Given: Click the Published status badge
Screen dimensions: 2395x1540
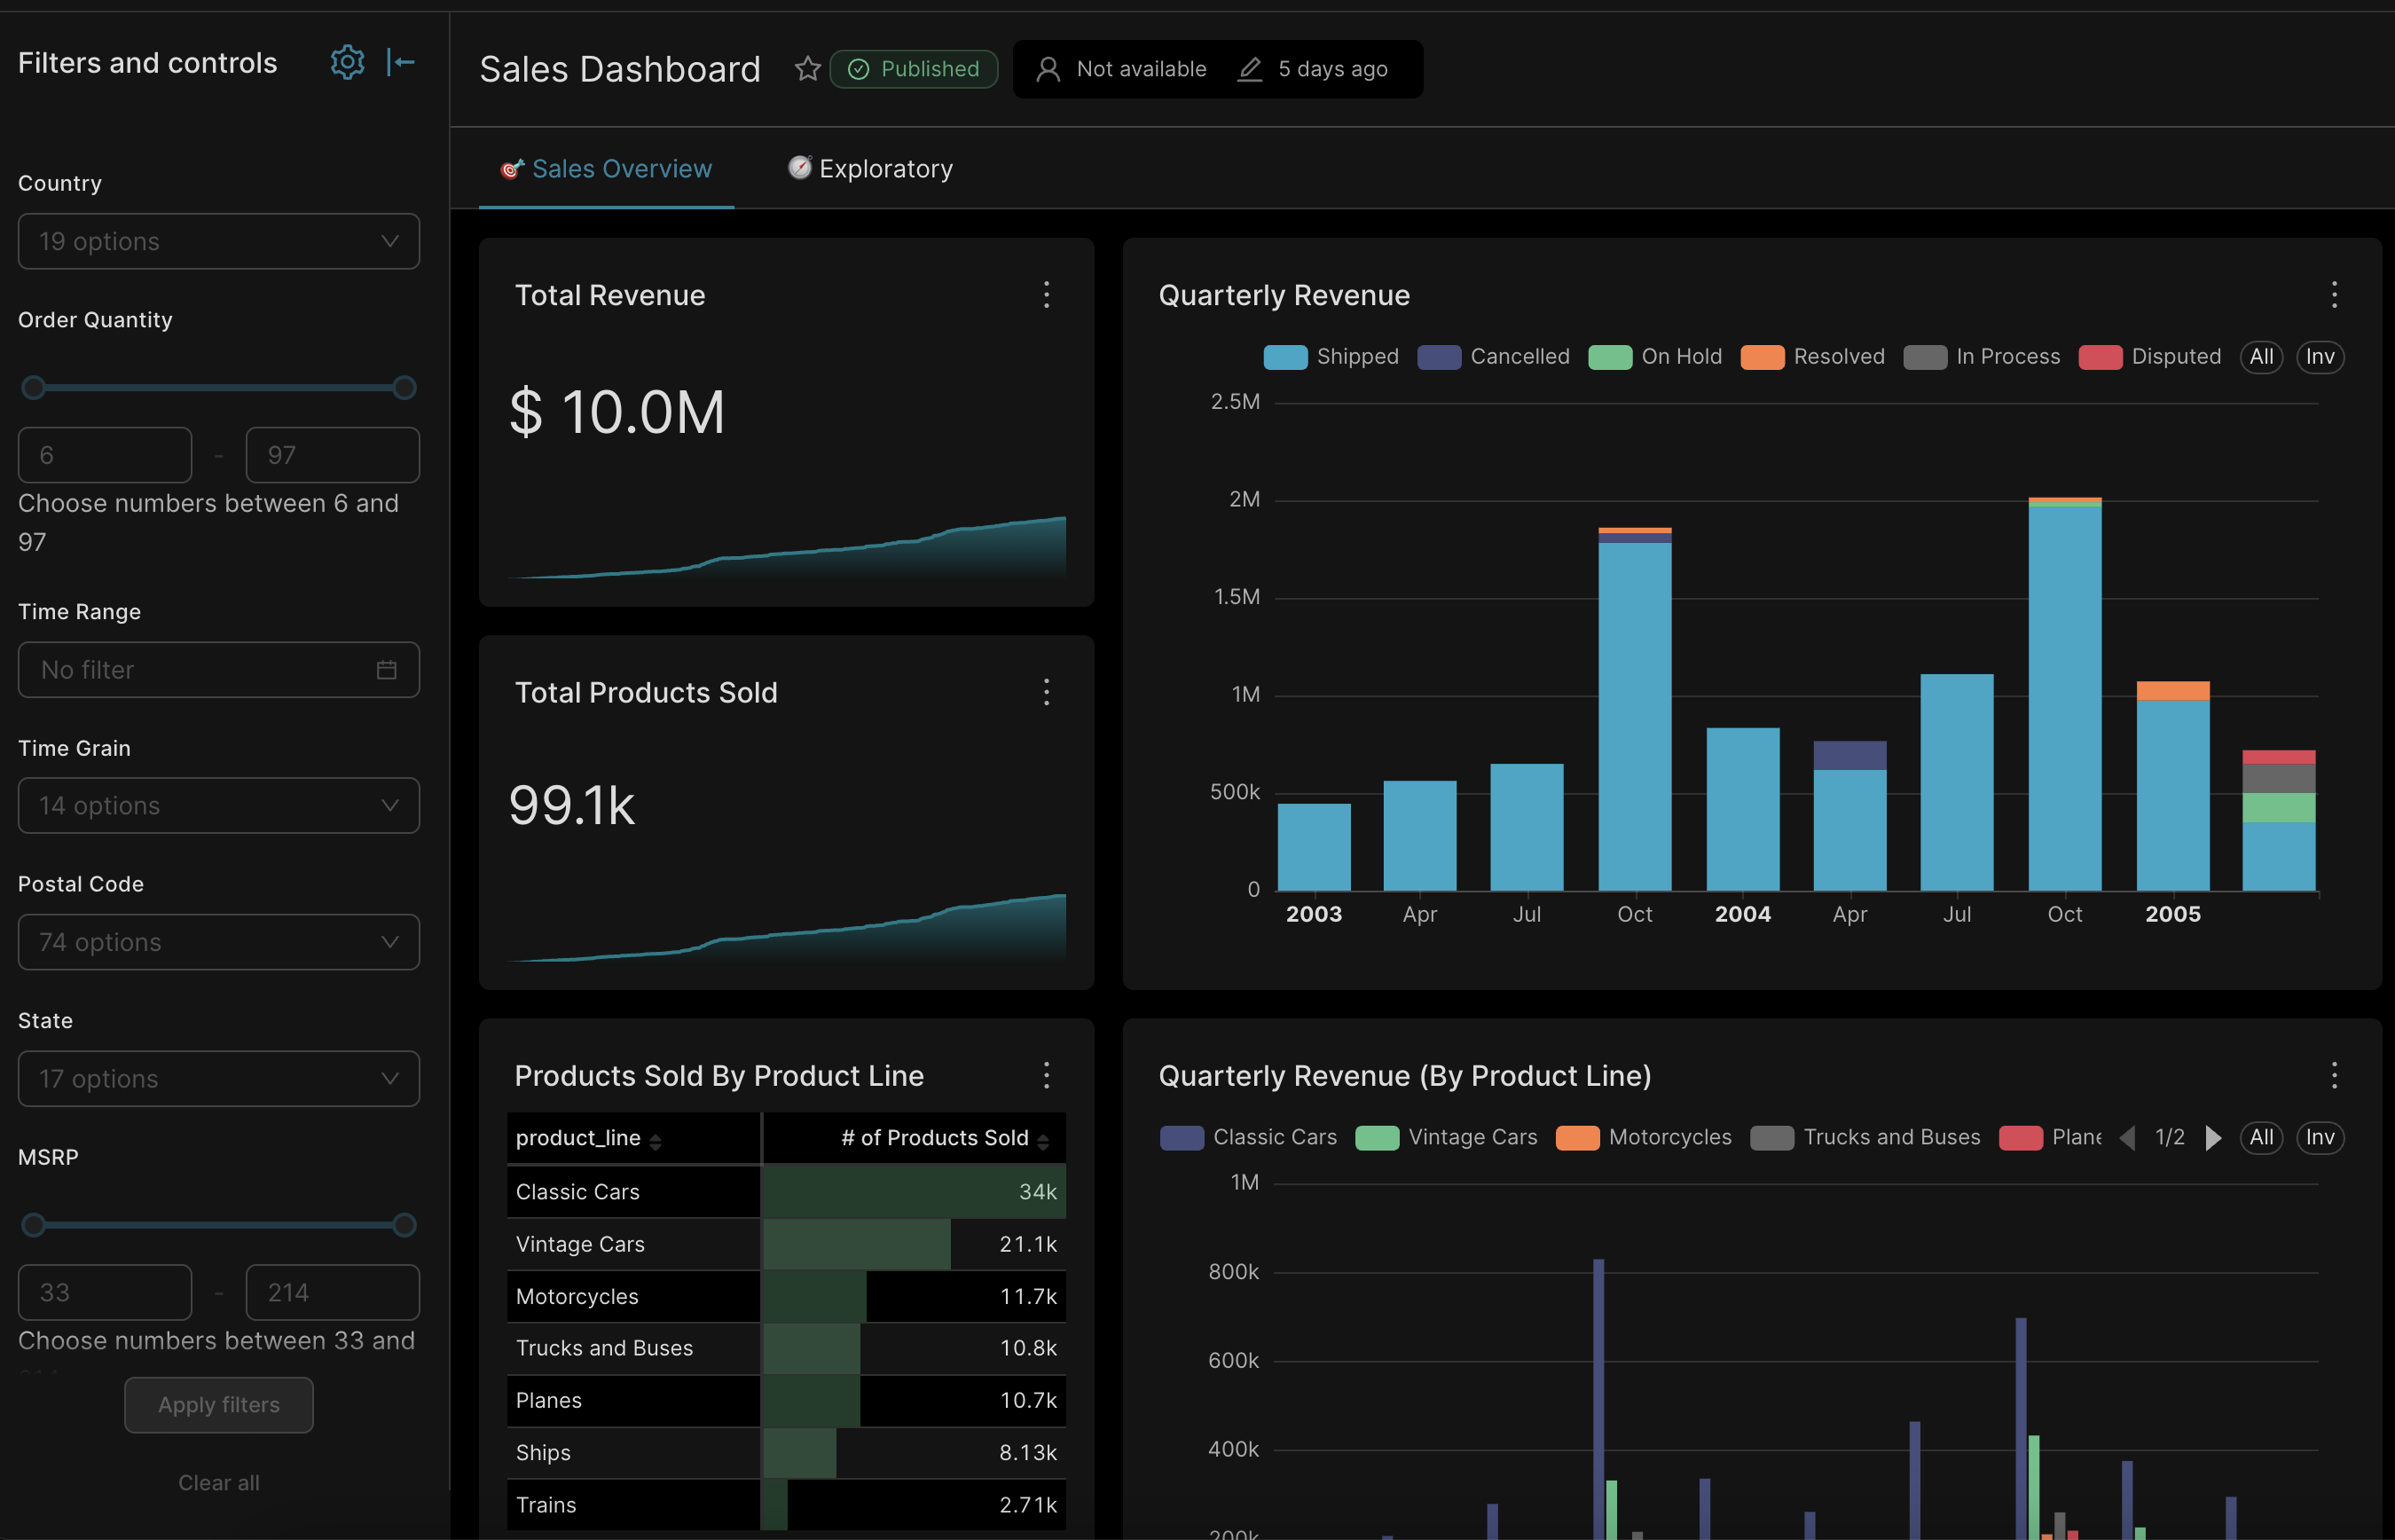Looking at the screenshot, I should 914,69.
